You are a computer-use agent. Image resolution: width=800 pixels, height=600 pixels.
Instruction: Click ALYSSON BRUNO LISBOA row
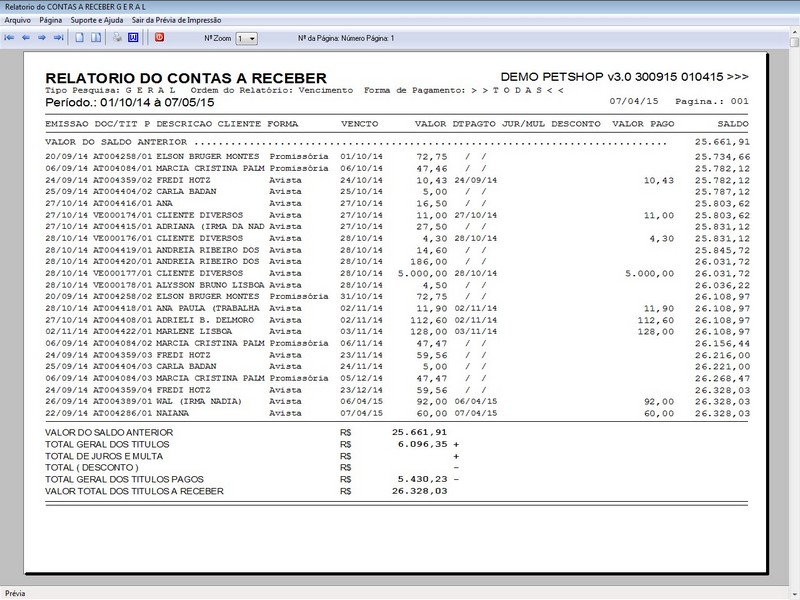tap(397, 285)
